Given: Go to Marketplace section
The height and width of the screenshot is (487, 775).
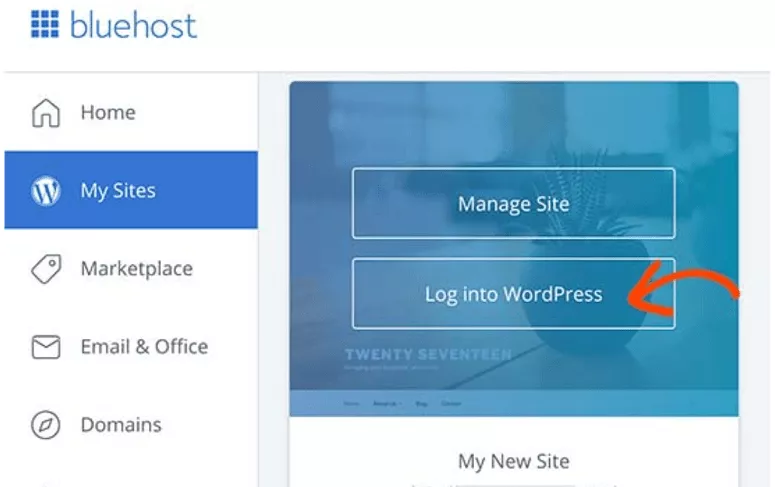Looking at the screenshot, I should (x=136, y=269).
